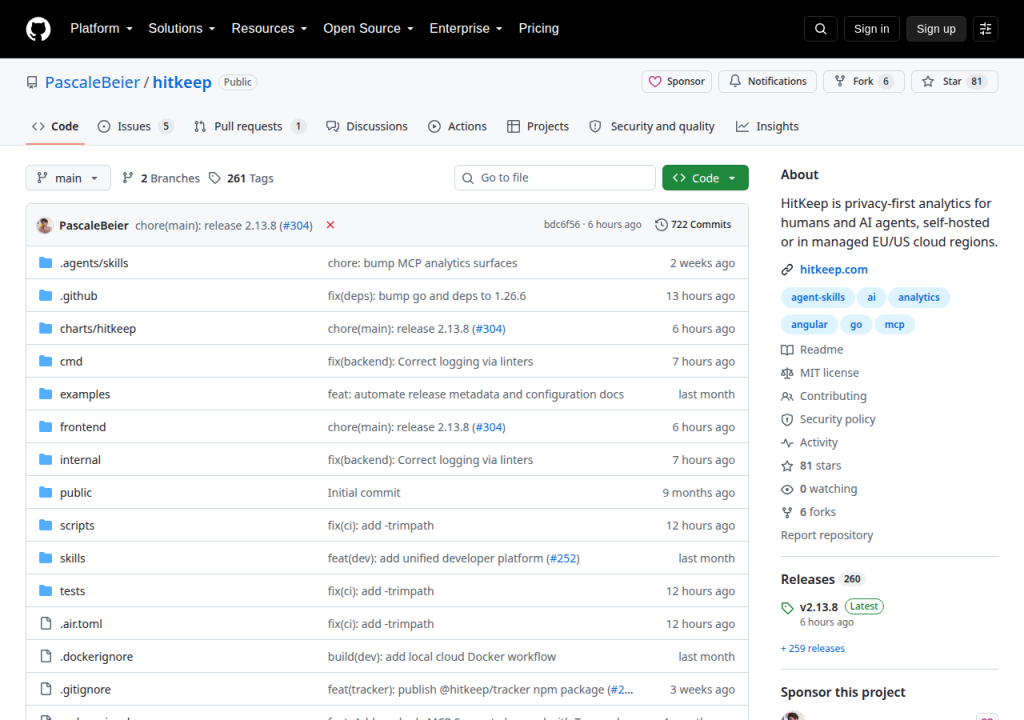The image size is (1024, 720).
Task: Open the hitkeep.com website link
Action: pyautogui.click(x=834, y=270)
